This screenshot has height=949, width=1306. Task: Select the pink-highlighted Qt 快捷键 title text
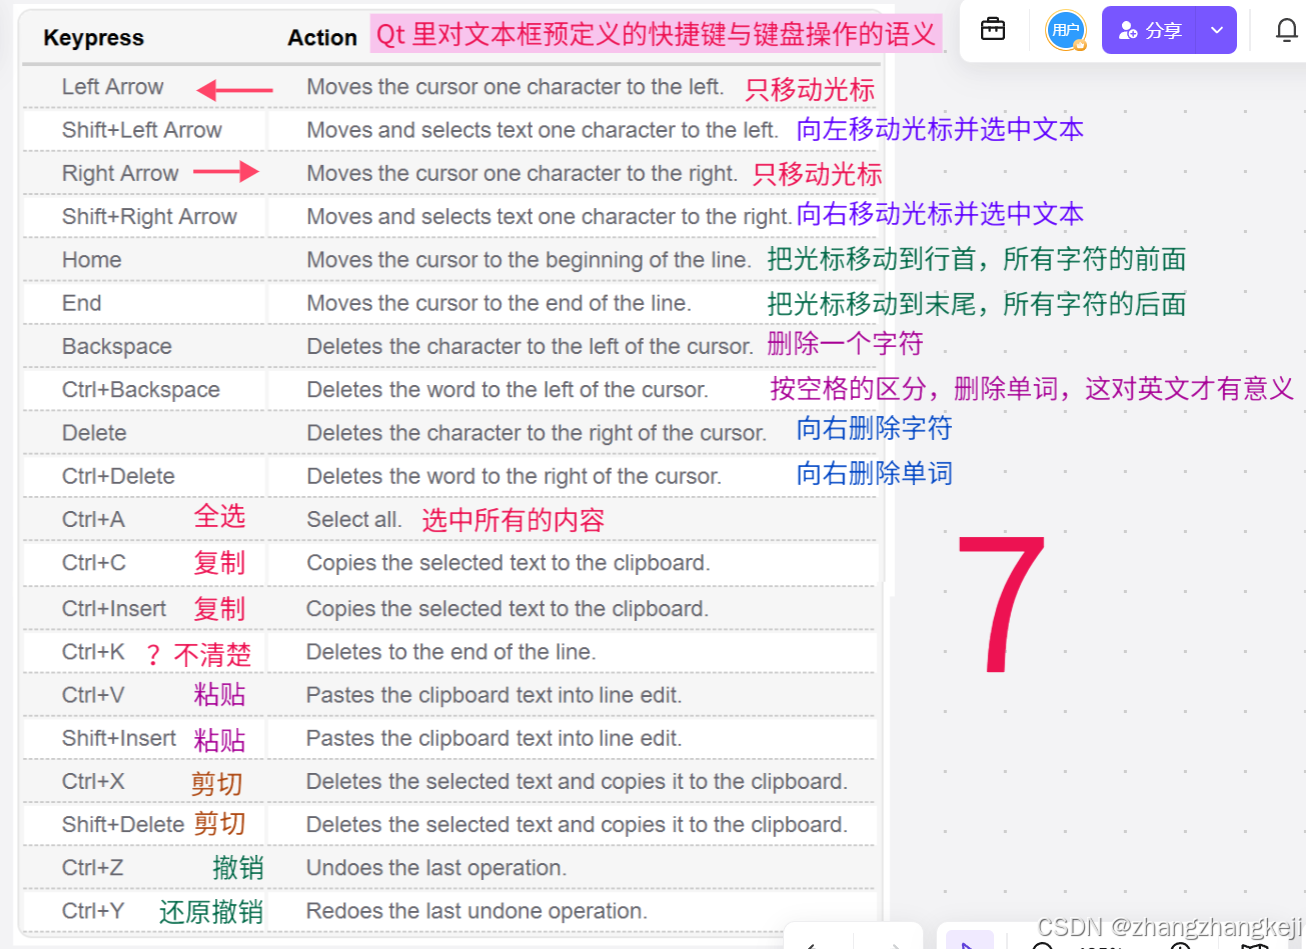[x=656, y=35]
